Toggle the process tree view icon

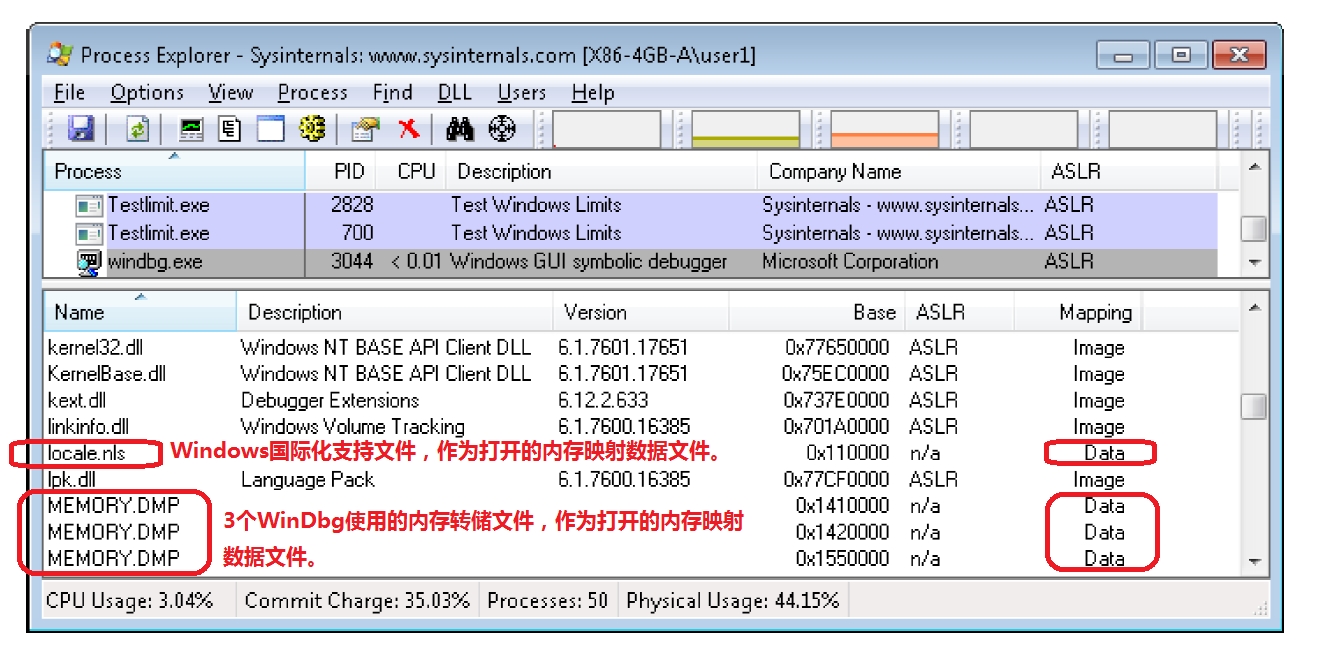[230, 129]
